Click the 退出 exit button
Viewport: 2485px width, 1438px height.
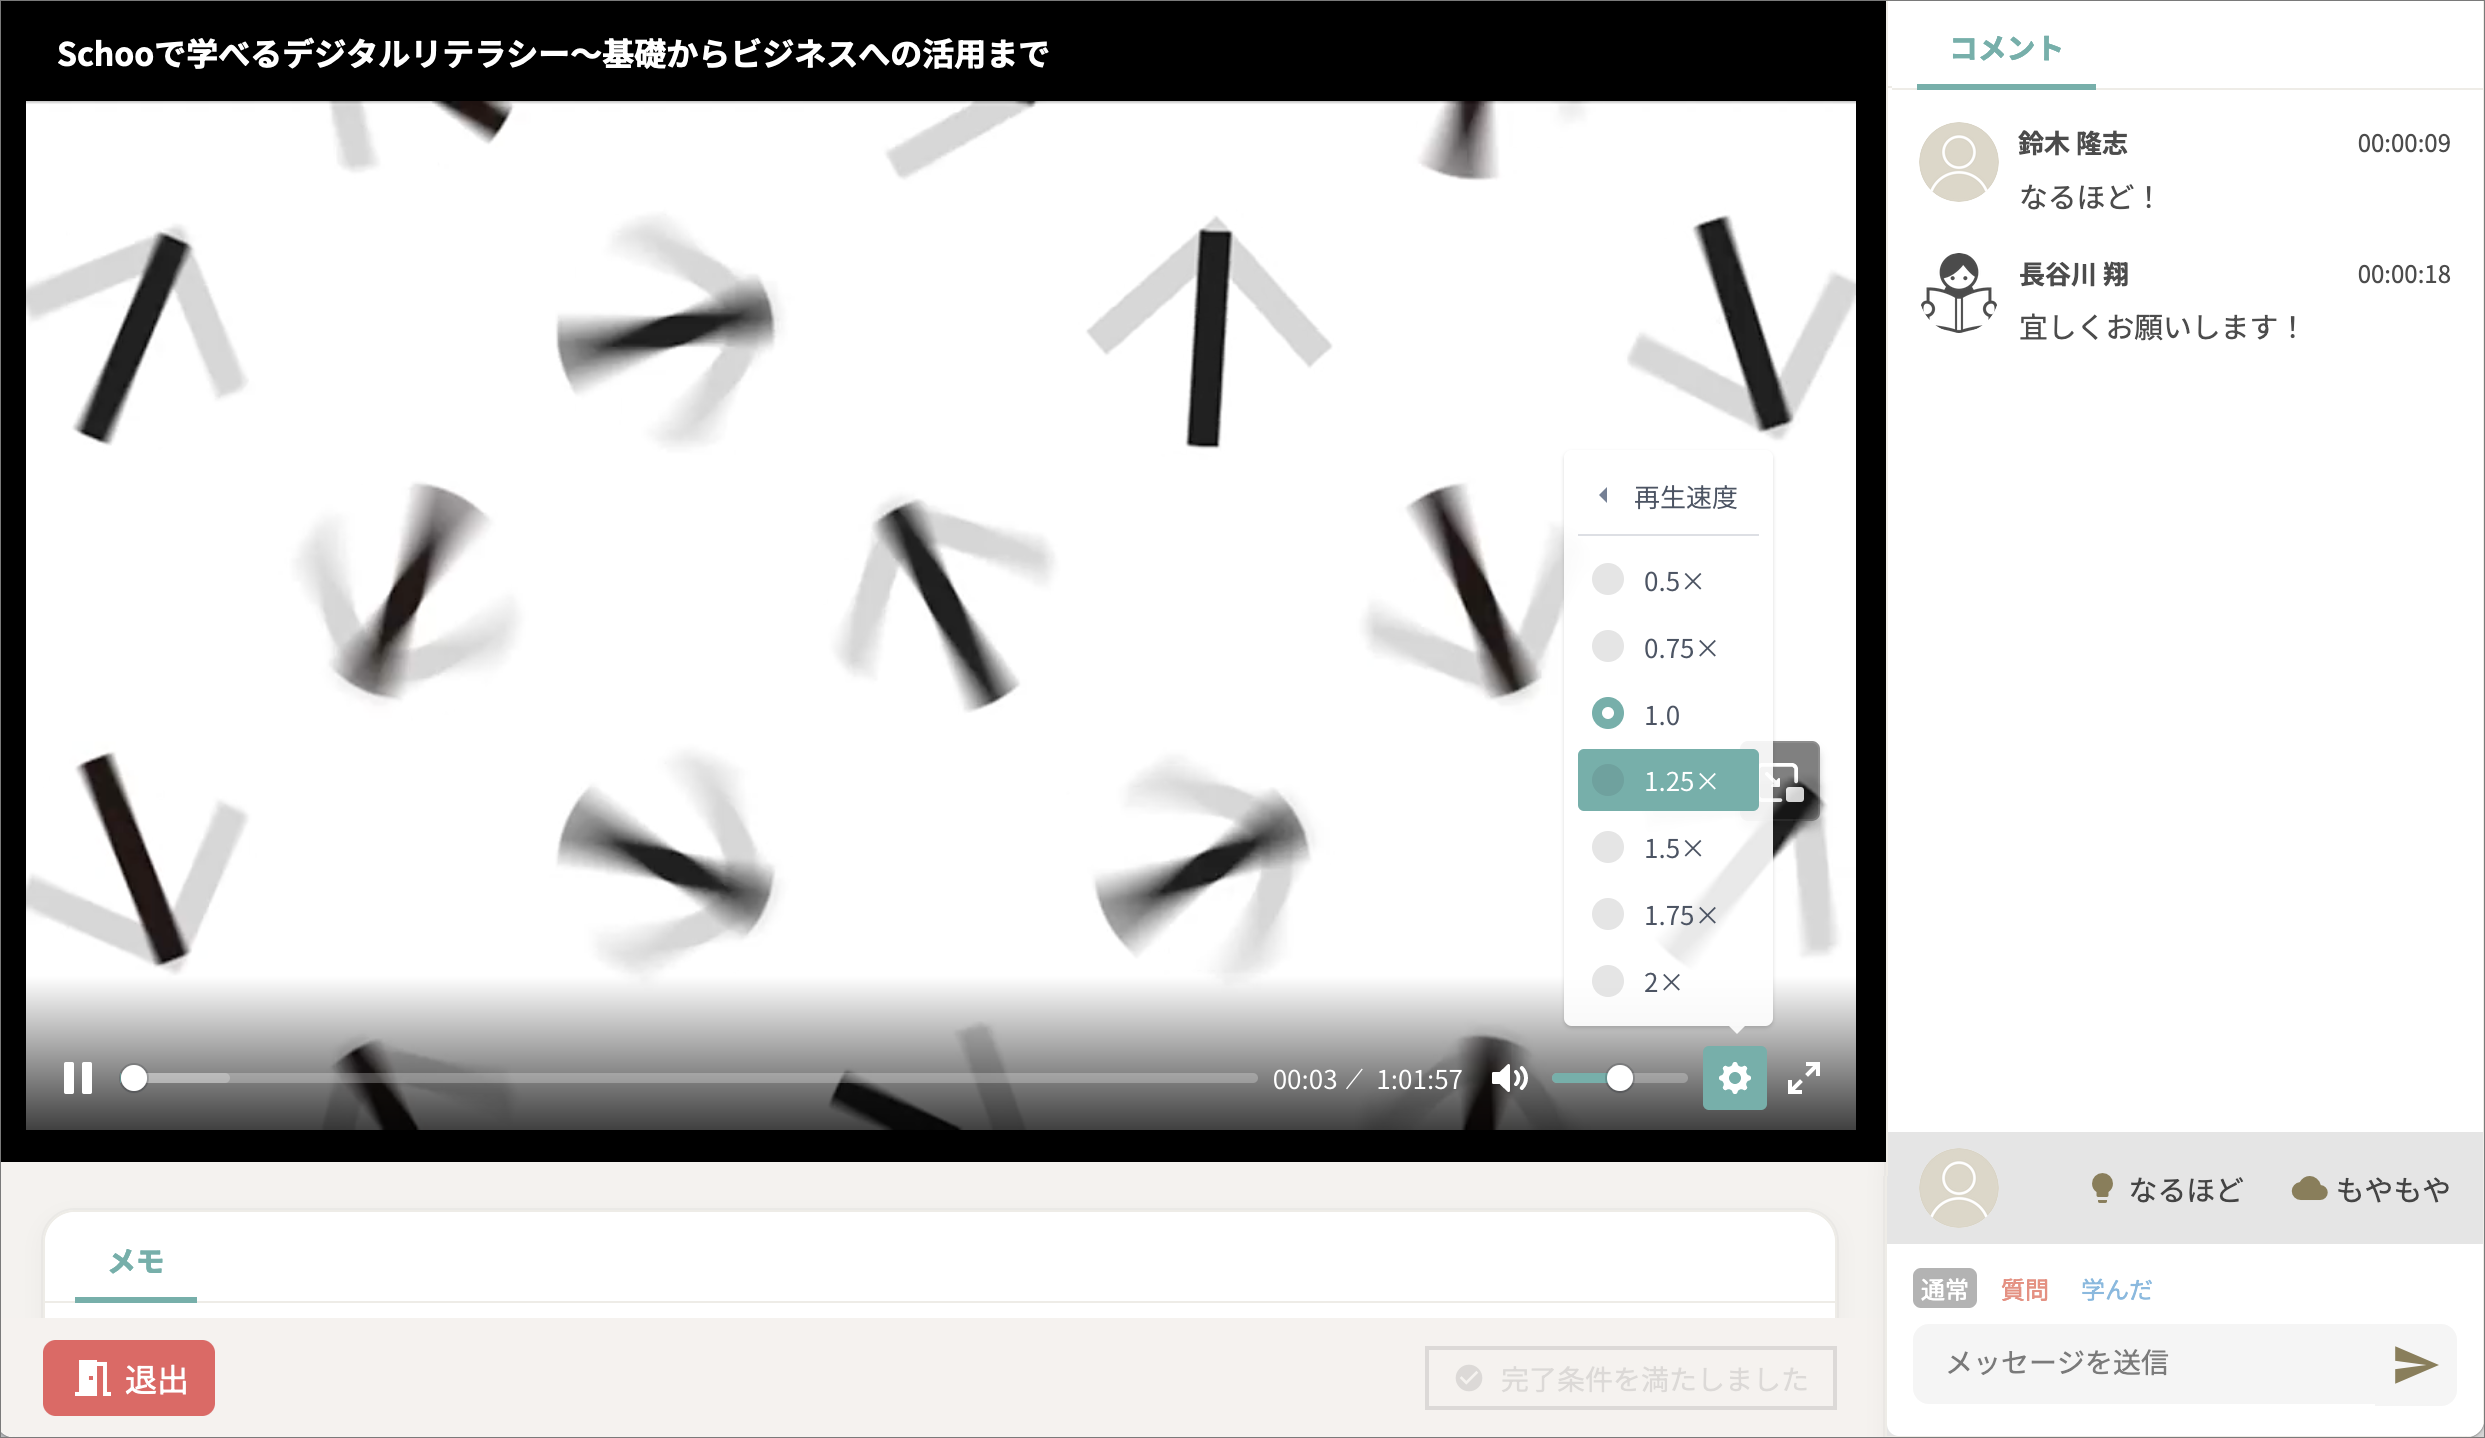click(x=129, y=1378)
